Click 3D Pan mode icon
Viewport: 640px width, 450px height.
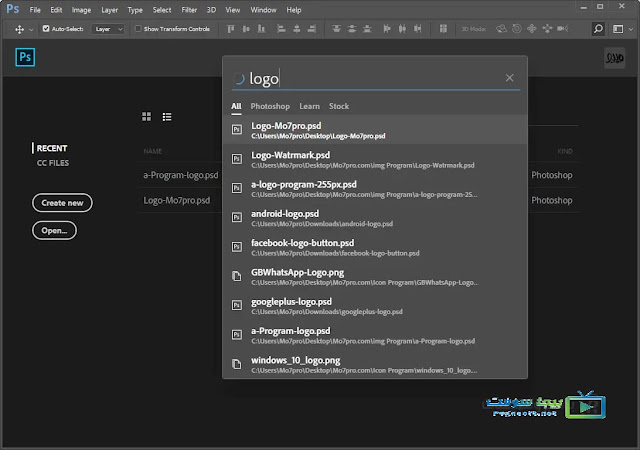[532, 29]
